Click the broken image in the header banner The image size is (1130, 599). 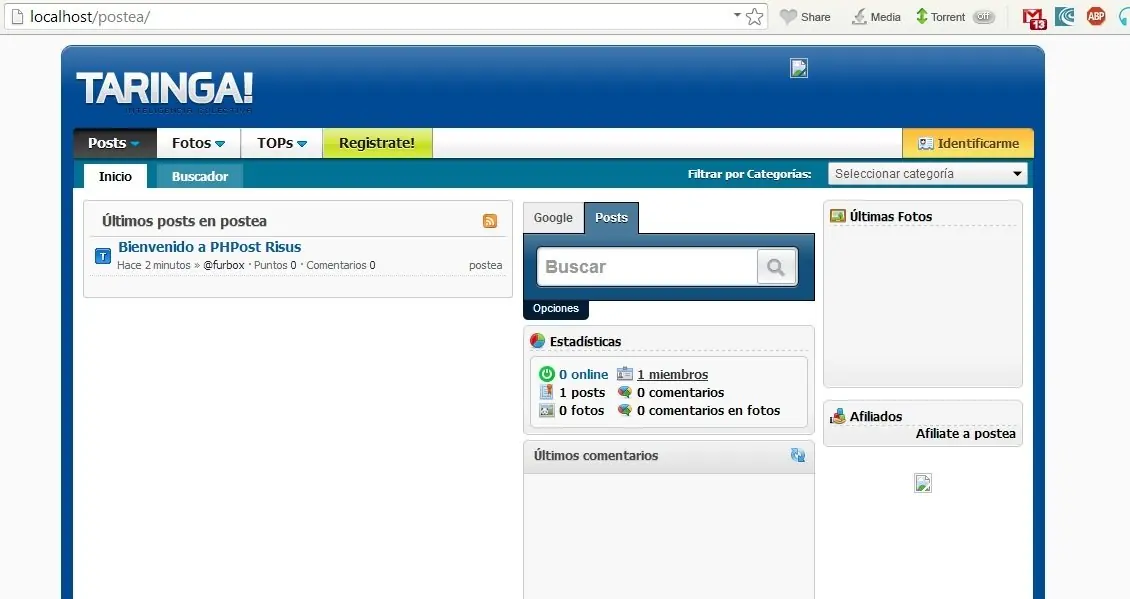pyautogui.click(x=798, y=68)
